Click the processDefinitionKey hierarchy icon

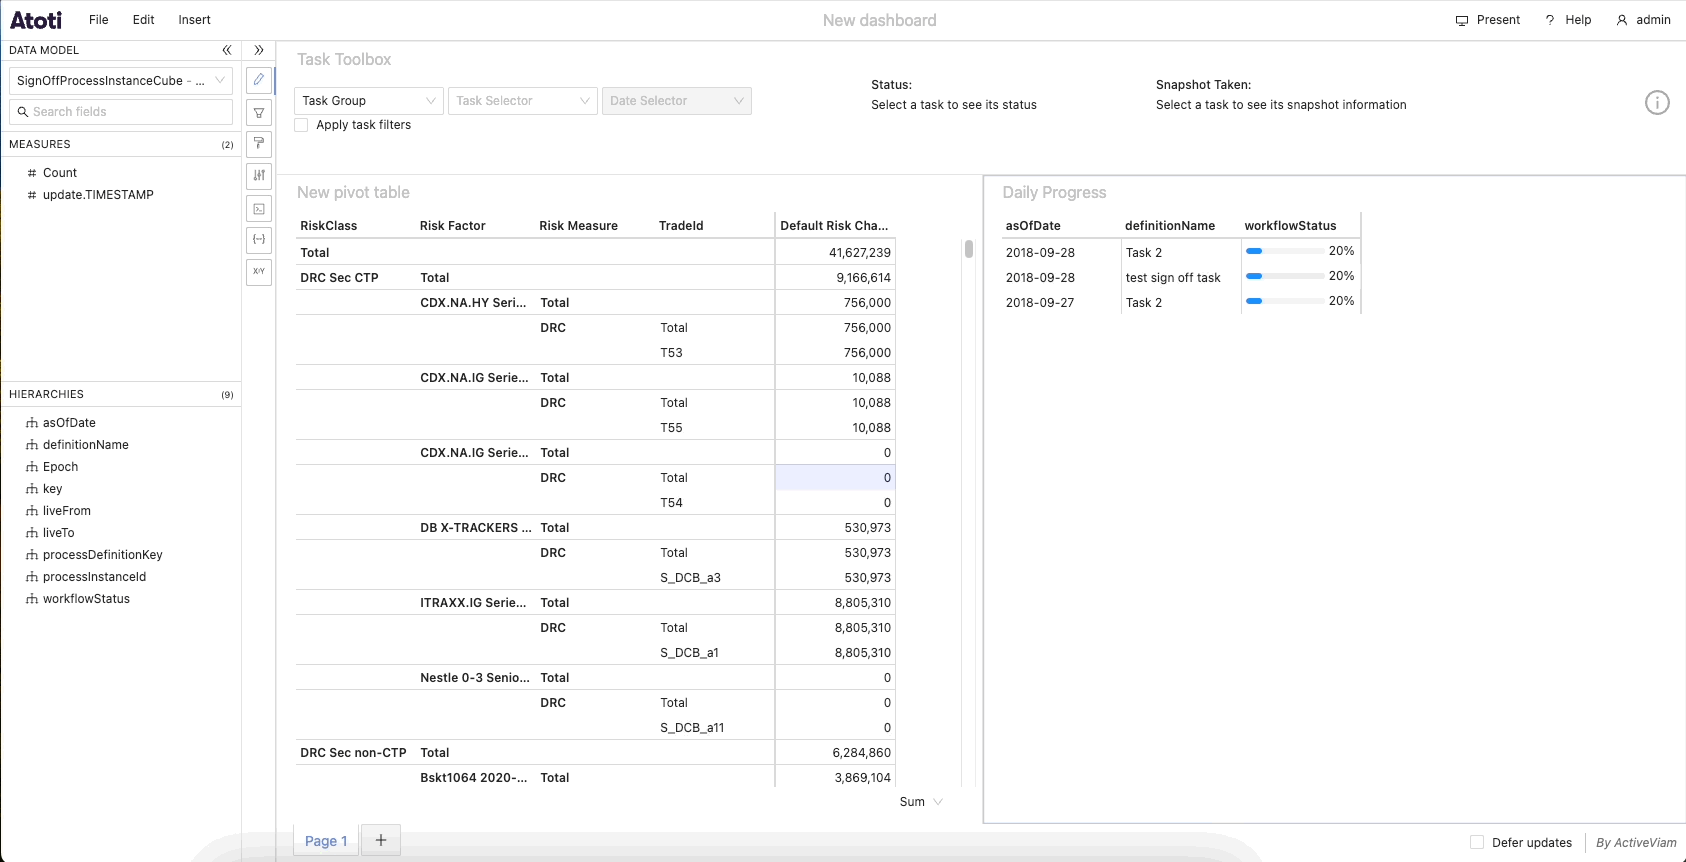[x=32, y=555]
